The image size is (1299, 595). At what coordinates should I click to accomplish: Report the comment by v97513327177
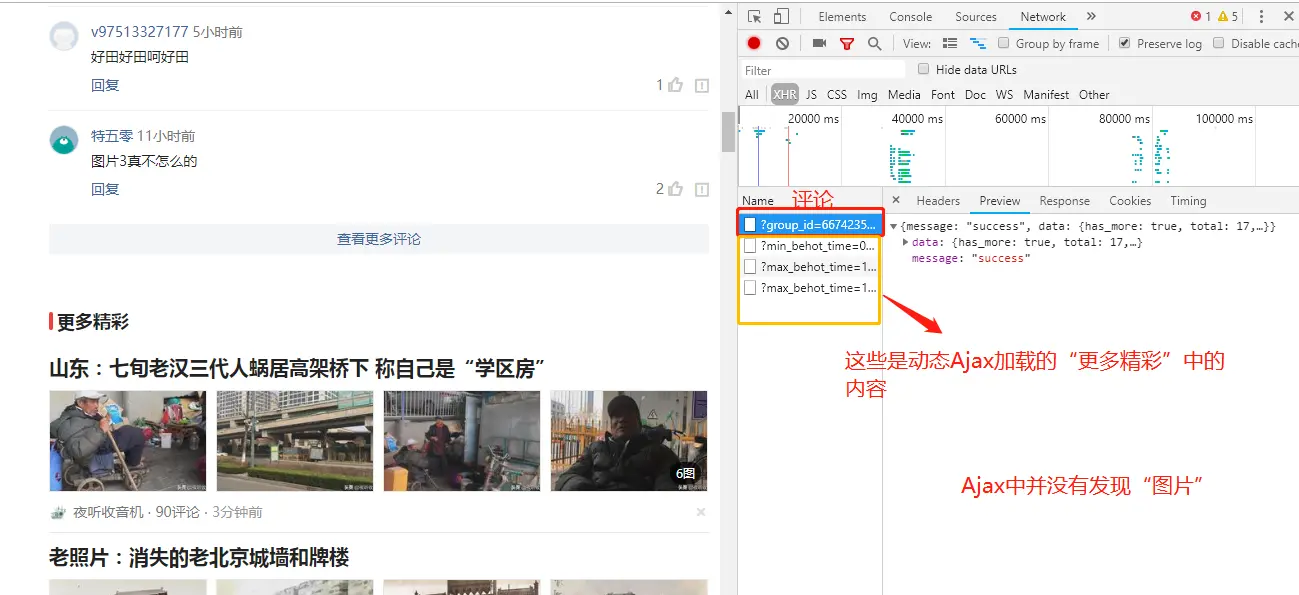[x=702, y=85]
